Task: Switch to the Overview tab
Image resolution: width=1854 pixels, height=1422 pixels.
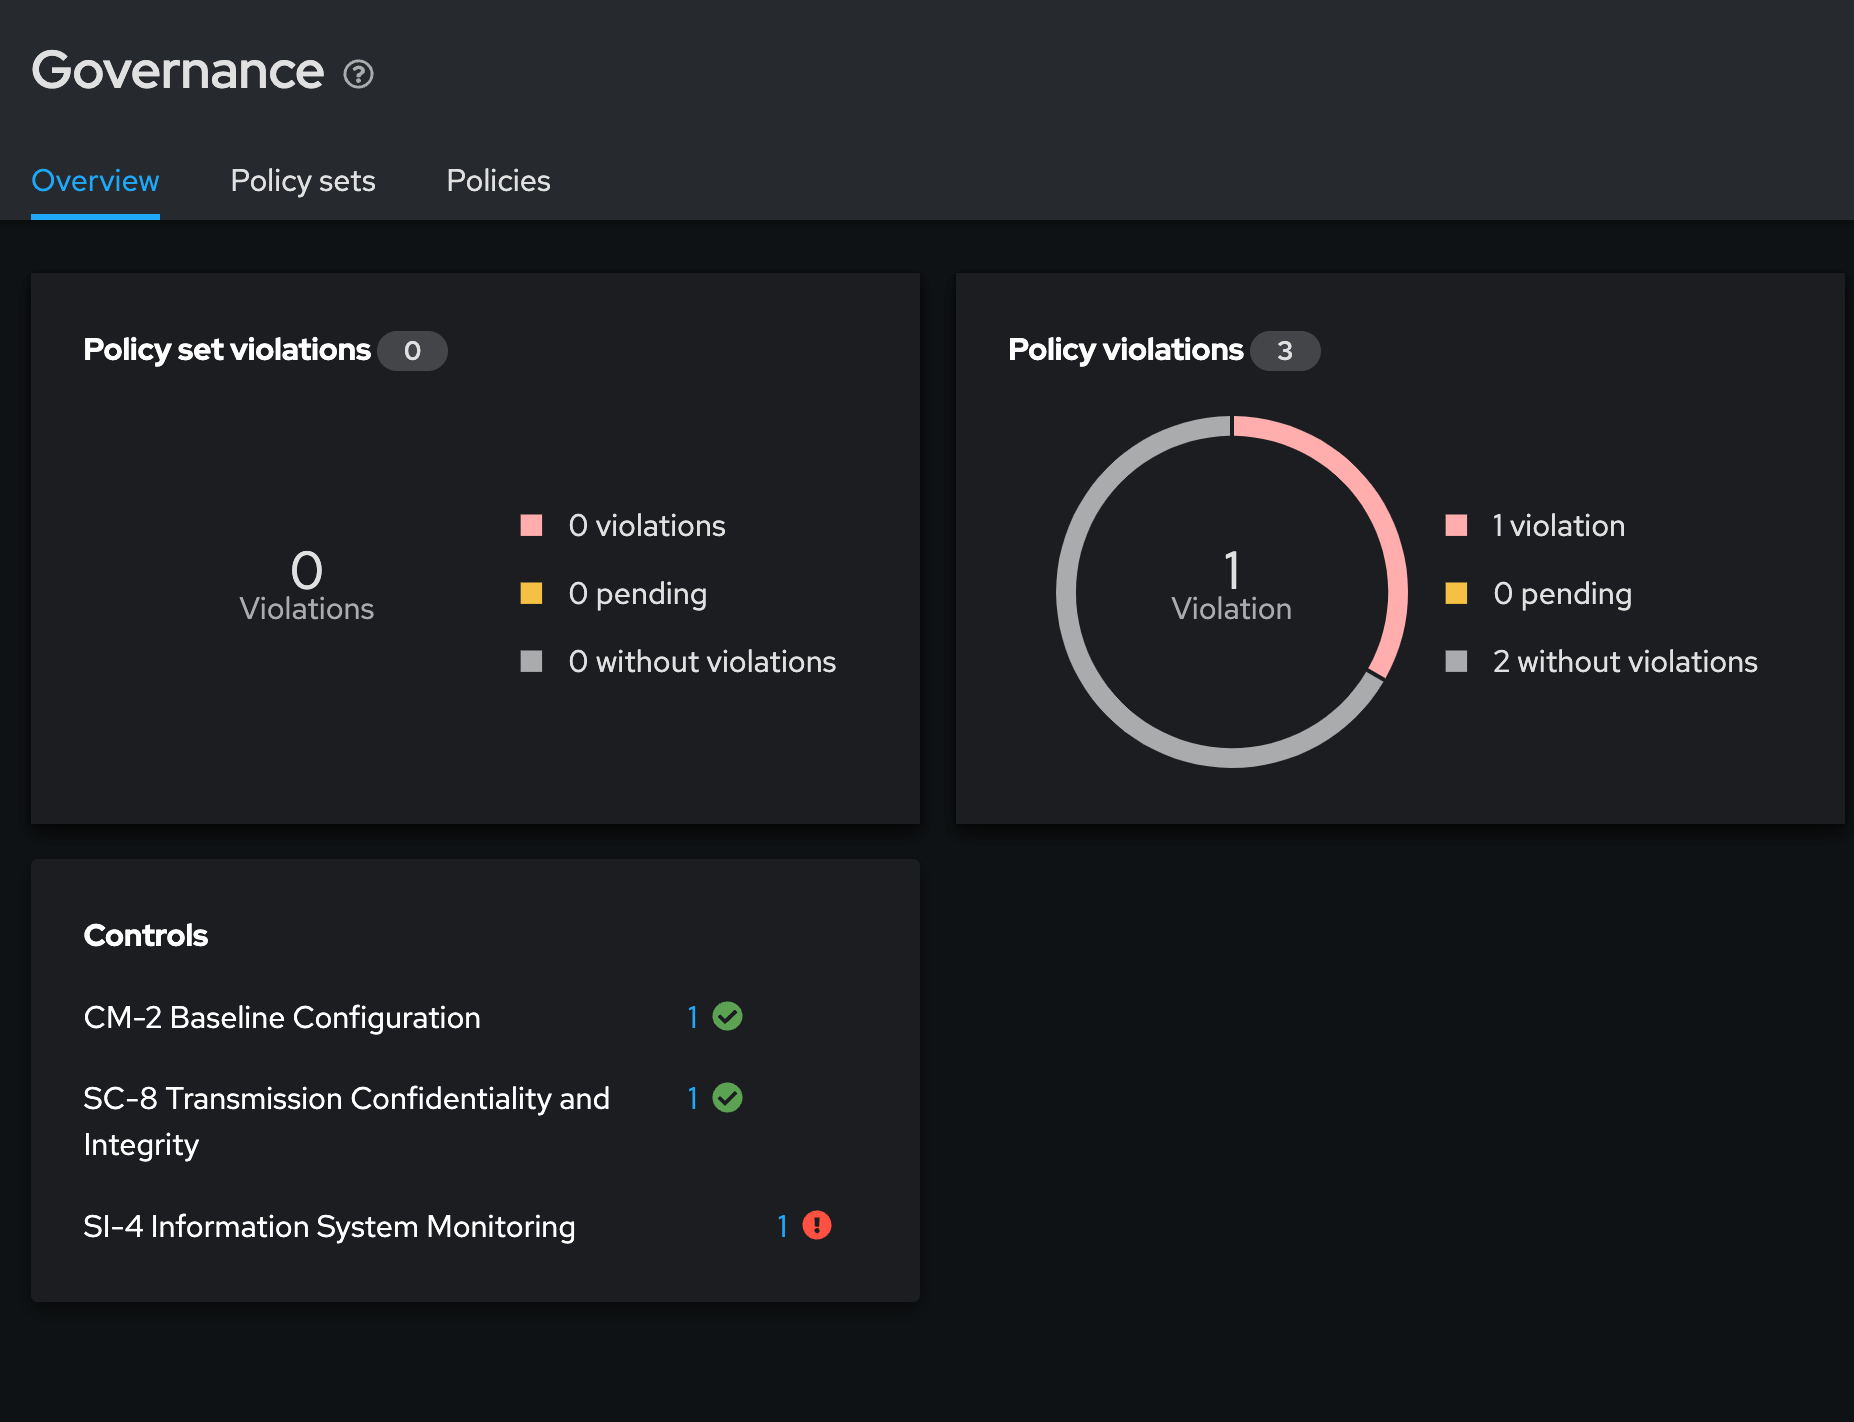Action: [x=95, y=181]
